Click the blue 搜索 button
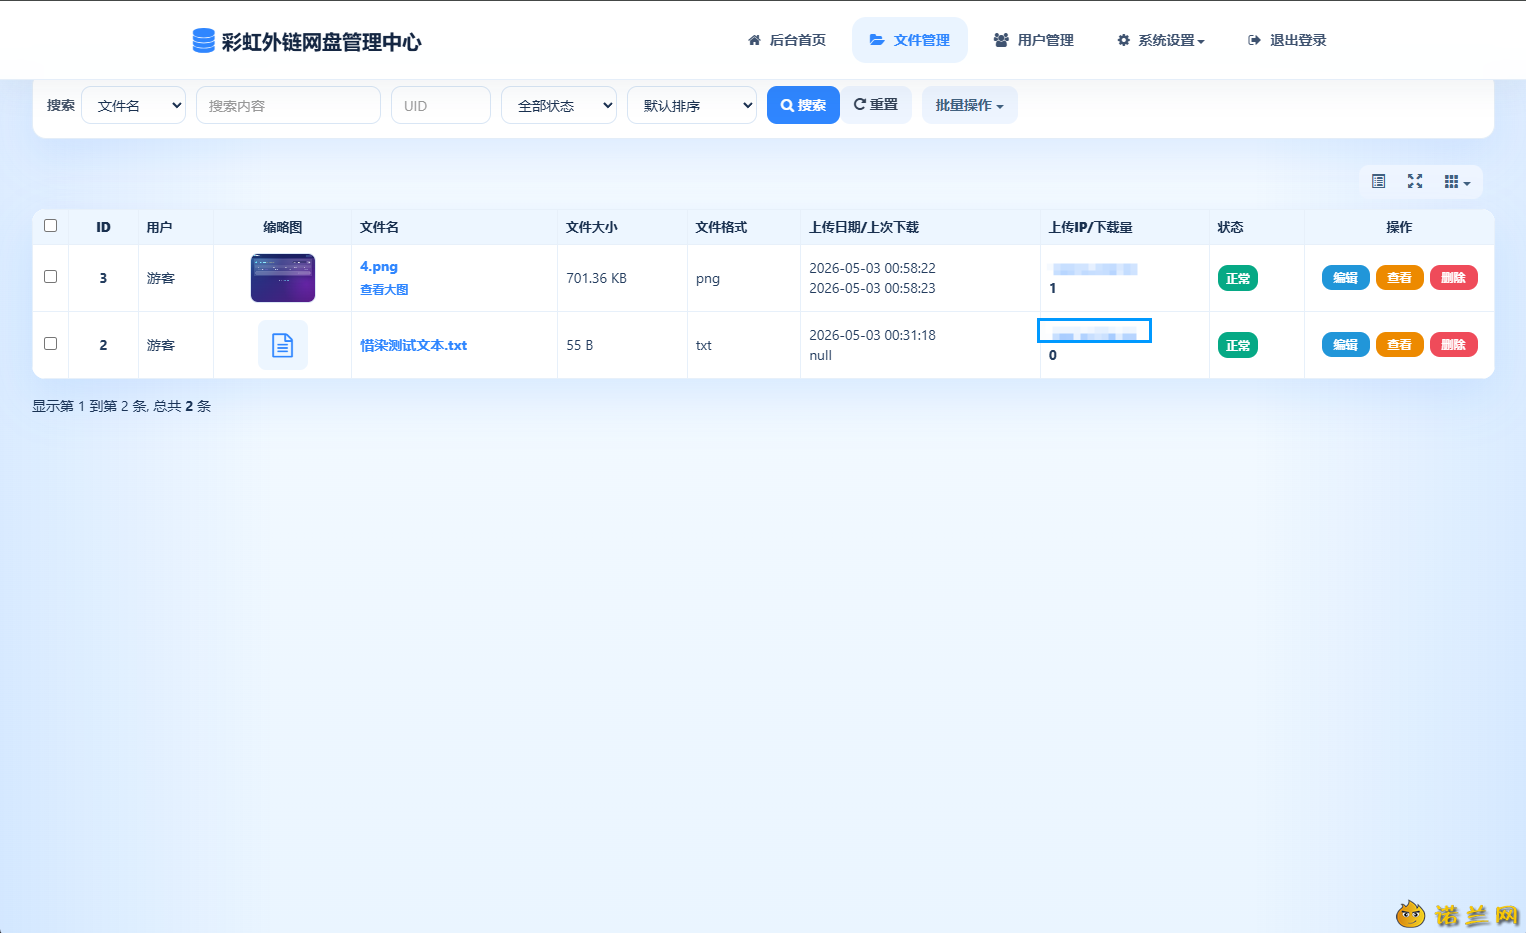Image resolution: width=1526 pixels, height=933 pixels. point(803,105)
